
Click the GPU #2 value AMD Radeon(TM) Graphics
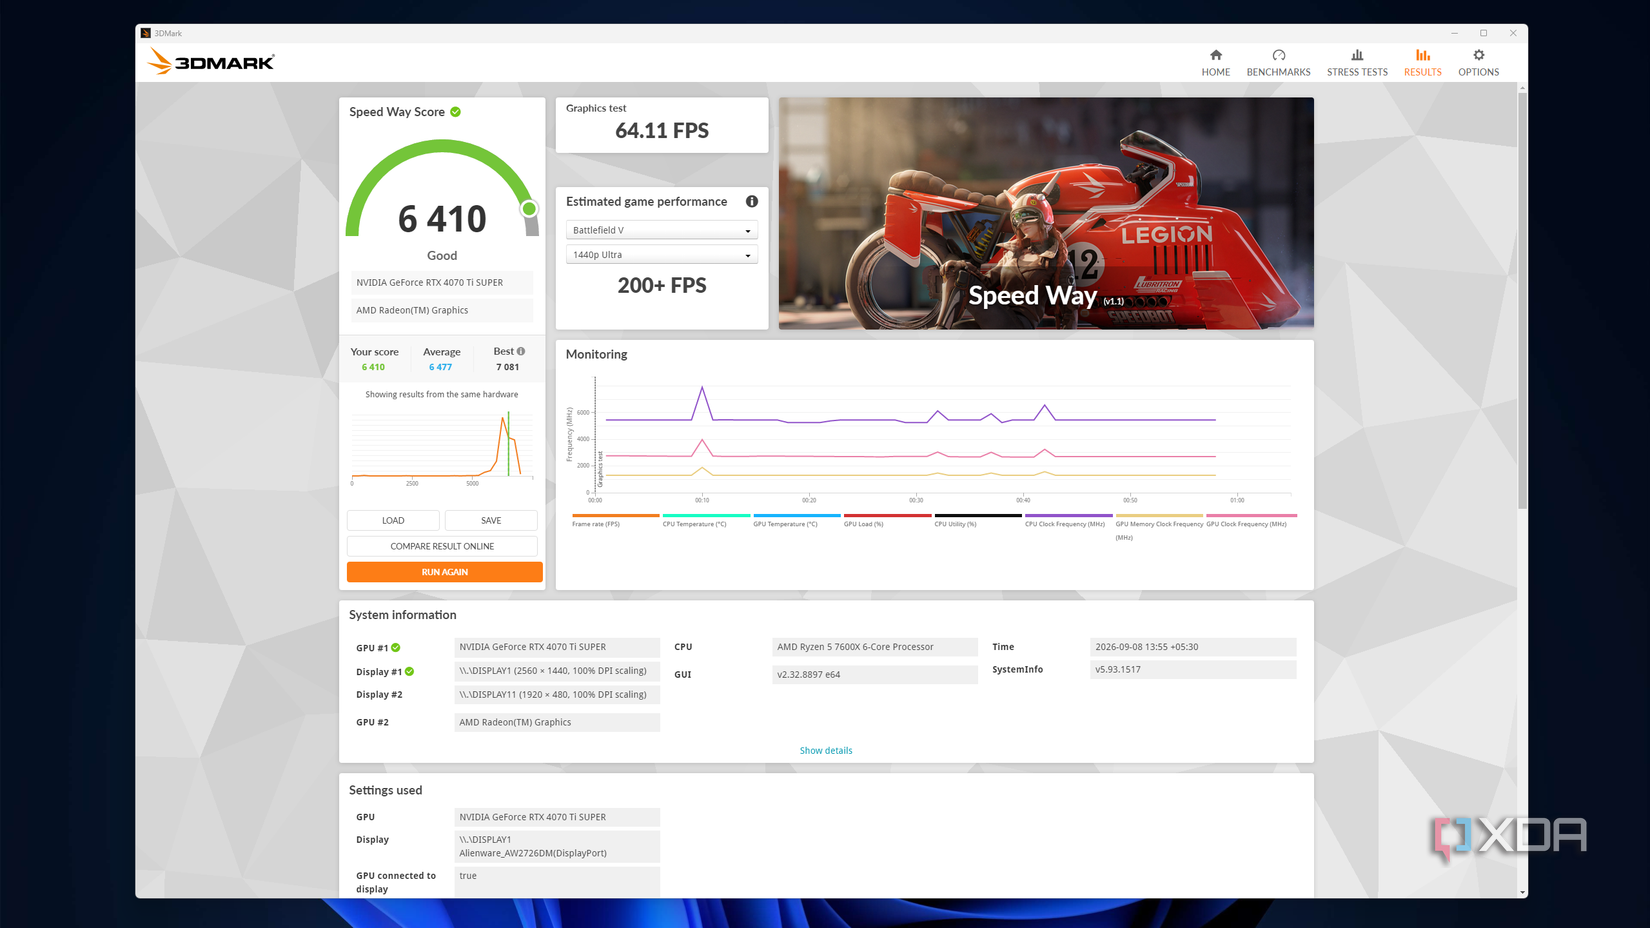click(x=557, y=722)
